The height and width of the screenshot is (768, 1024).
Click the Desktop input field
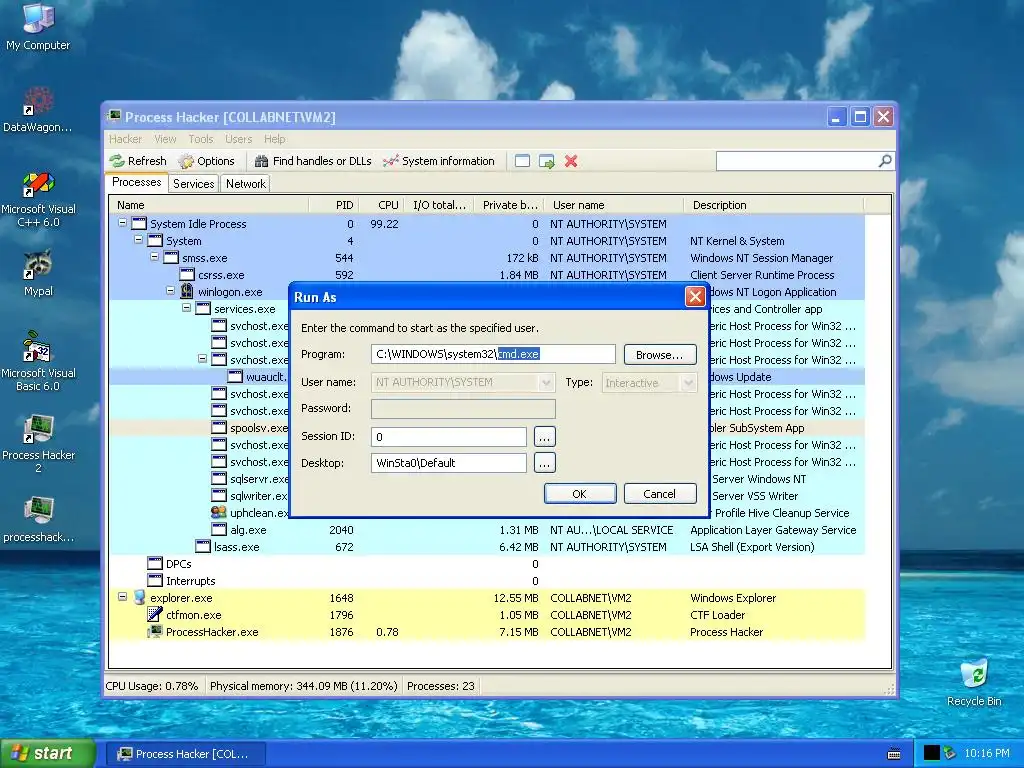[x=449, y=463]
